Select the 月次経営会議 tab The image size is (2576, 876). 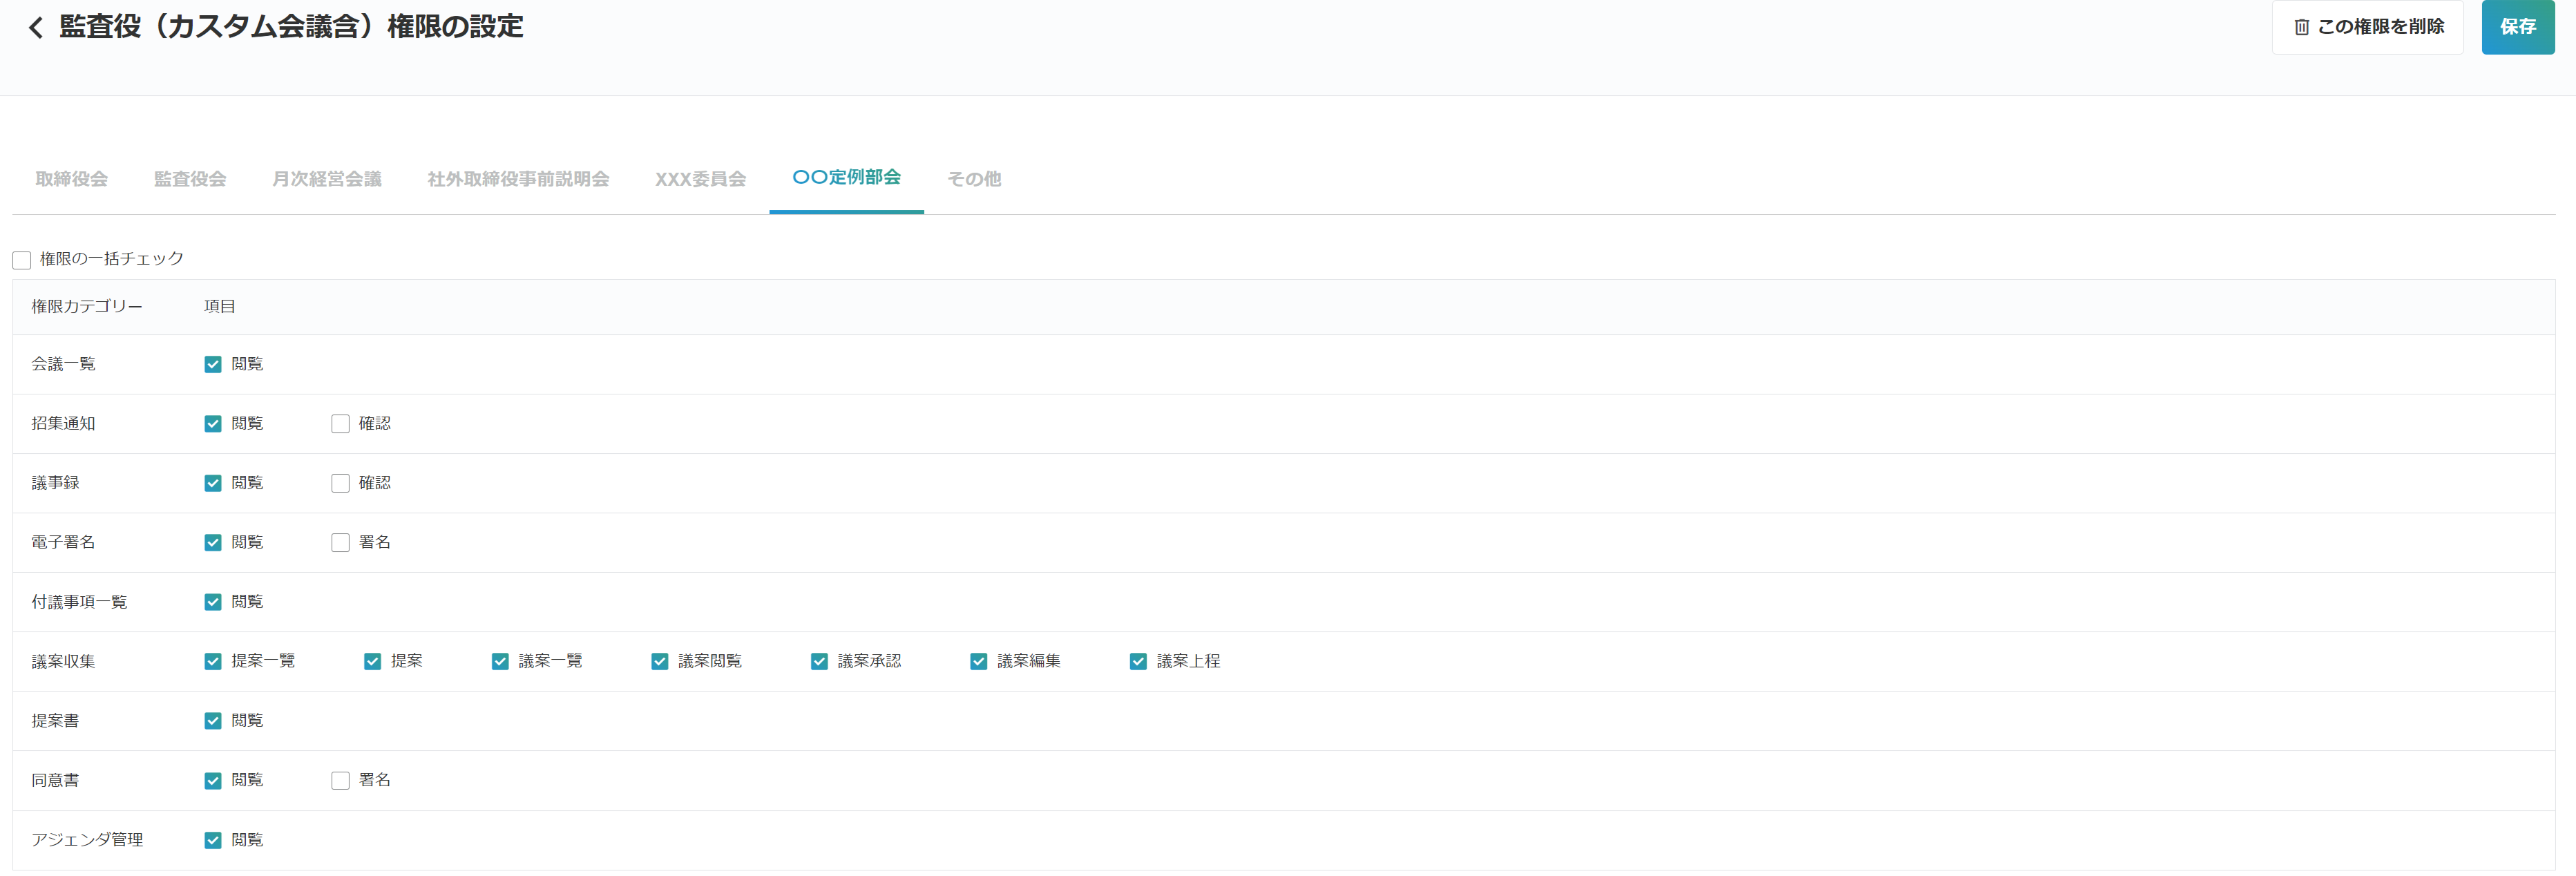pyautogui.click(x=326, y=179)
